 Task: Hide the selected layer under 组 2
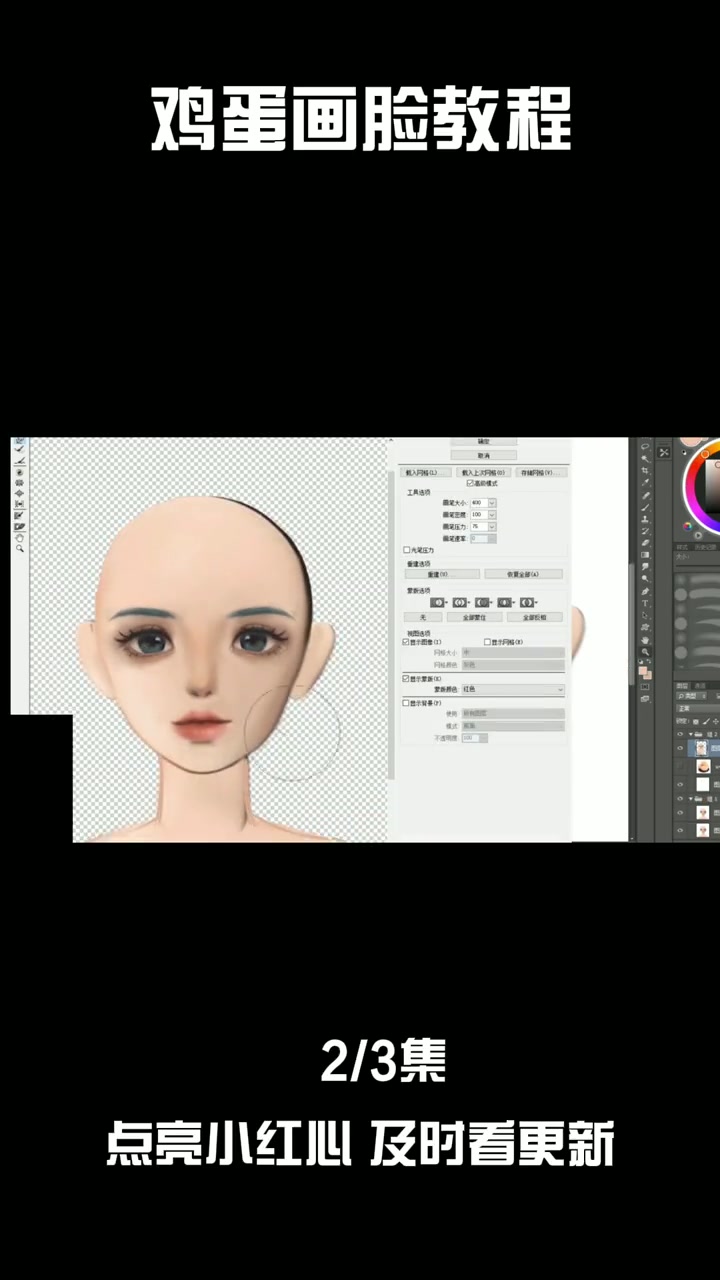pyautogui.click(x=680, y=748)
